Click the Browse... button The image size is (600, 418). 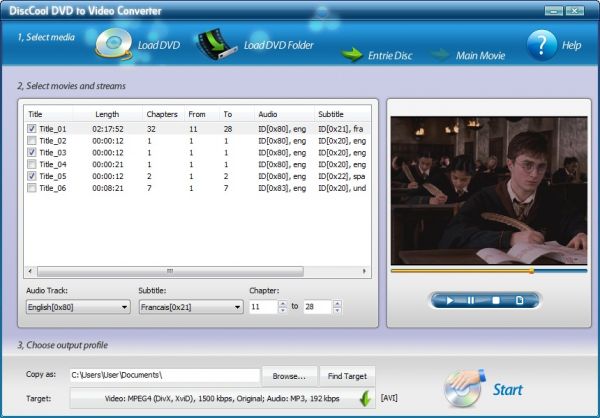click(x=290, y=375)
